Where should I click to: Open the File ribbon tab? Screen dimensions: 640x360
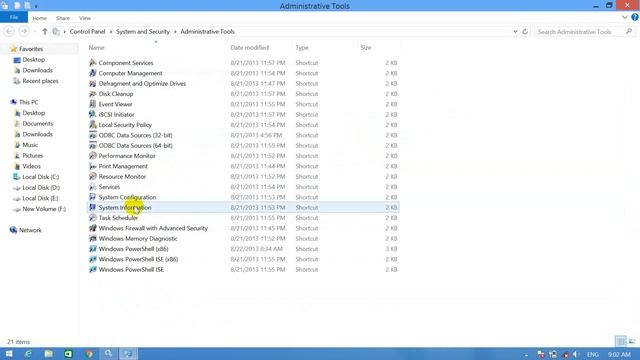click(x=14, y=18)
